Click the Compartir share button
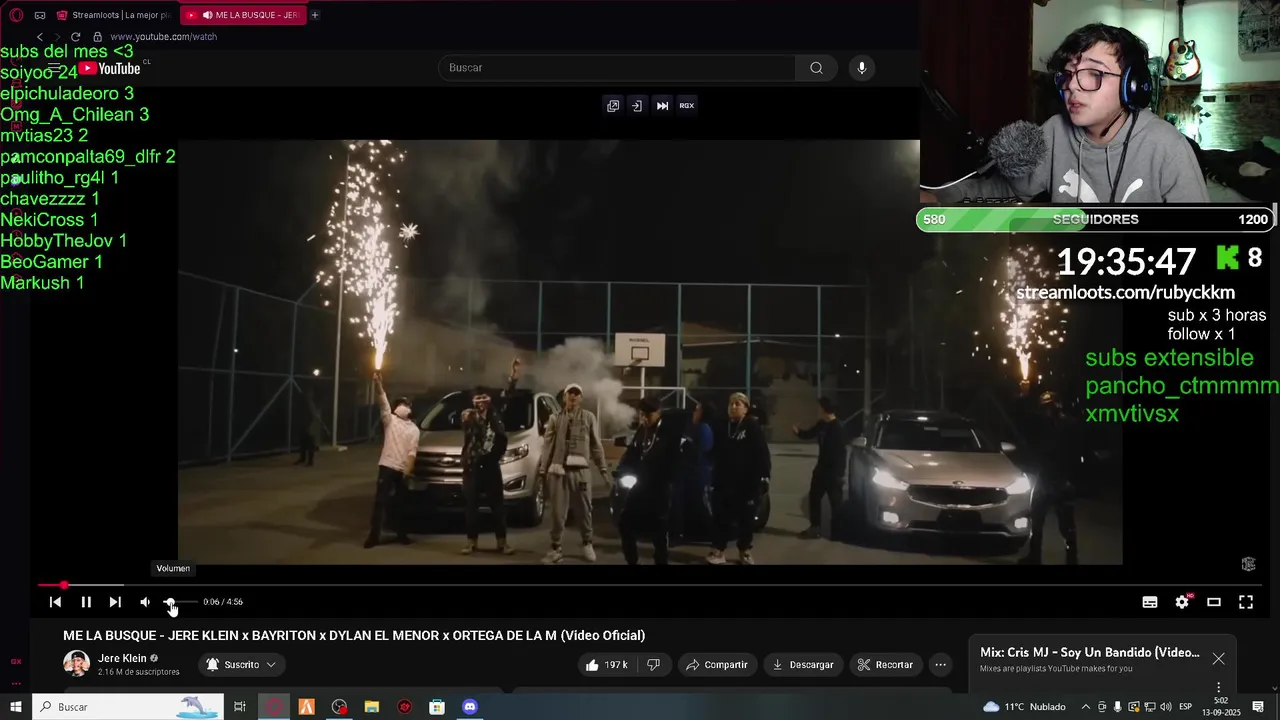This screenshot has width=1280, height=720. [717, 665]
